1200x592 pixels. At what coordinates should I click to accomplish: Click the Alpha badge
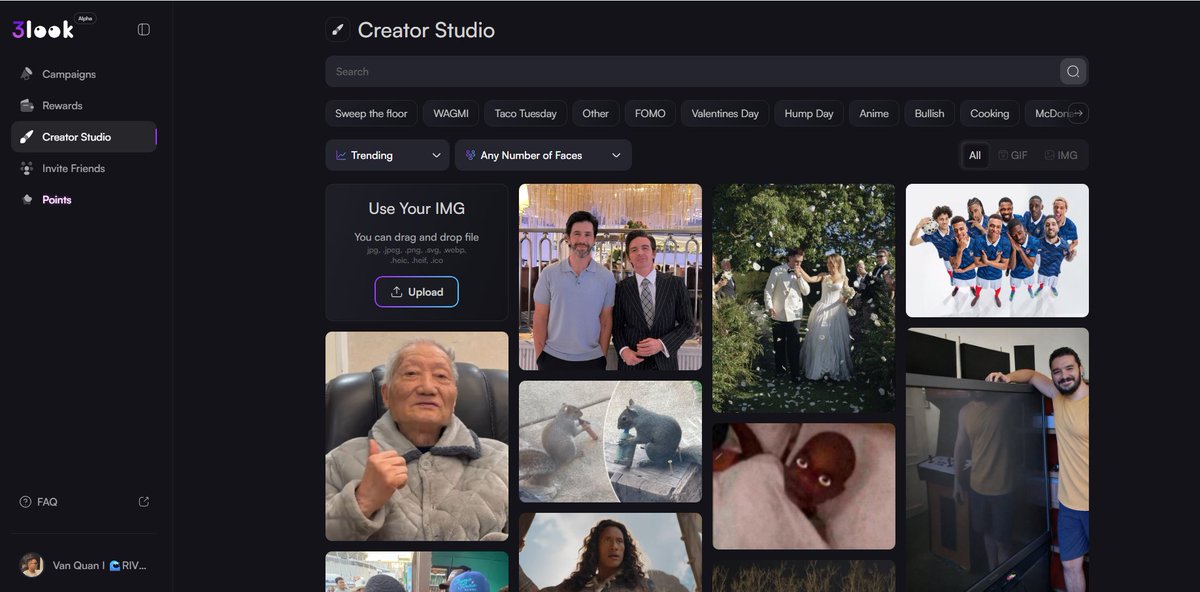coord(85,18)
